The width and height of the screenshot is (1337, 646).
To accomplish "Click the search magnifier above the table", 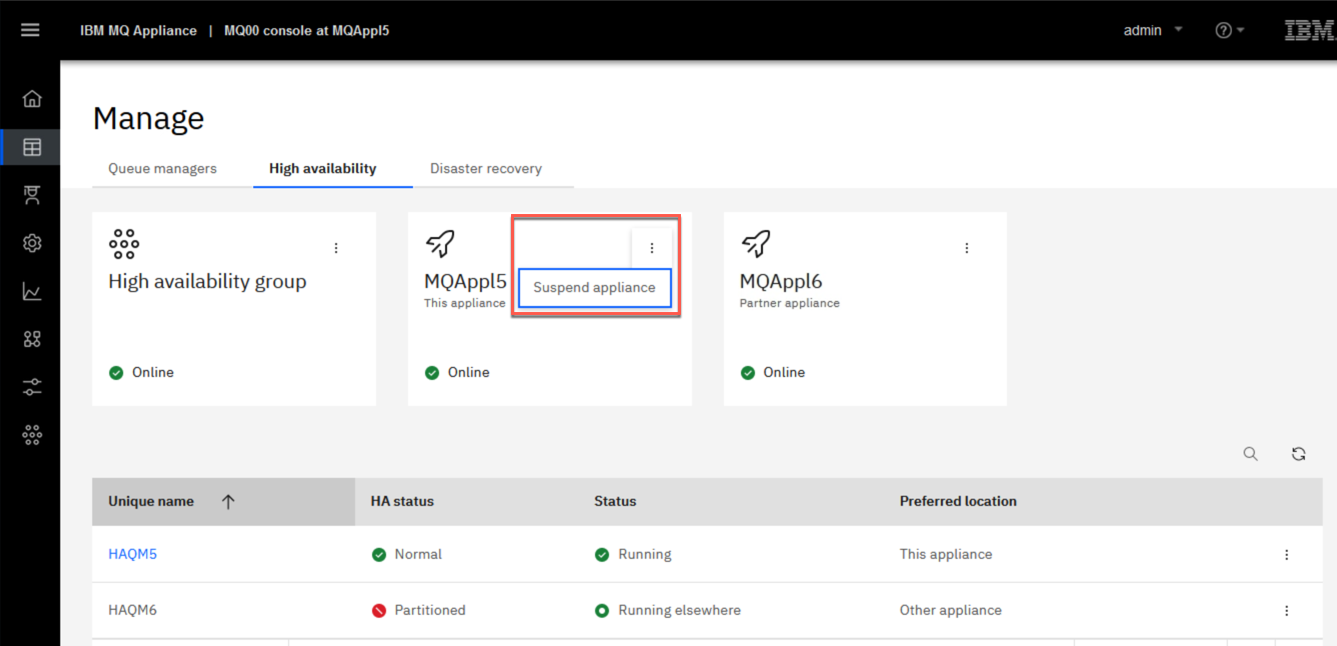I will pyautogui.click(x=1250, y=453).
